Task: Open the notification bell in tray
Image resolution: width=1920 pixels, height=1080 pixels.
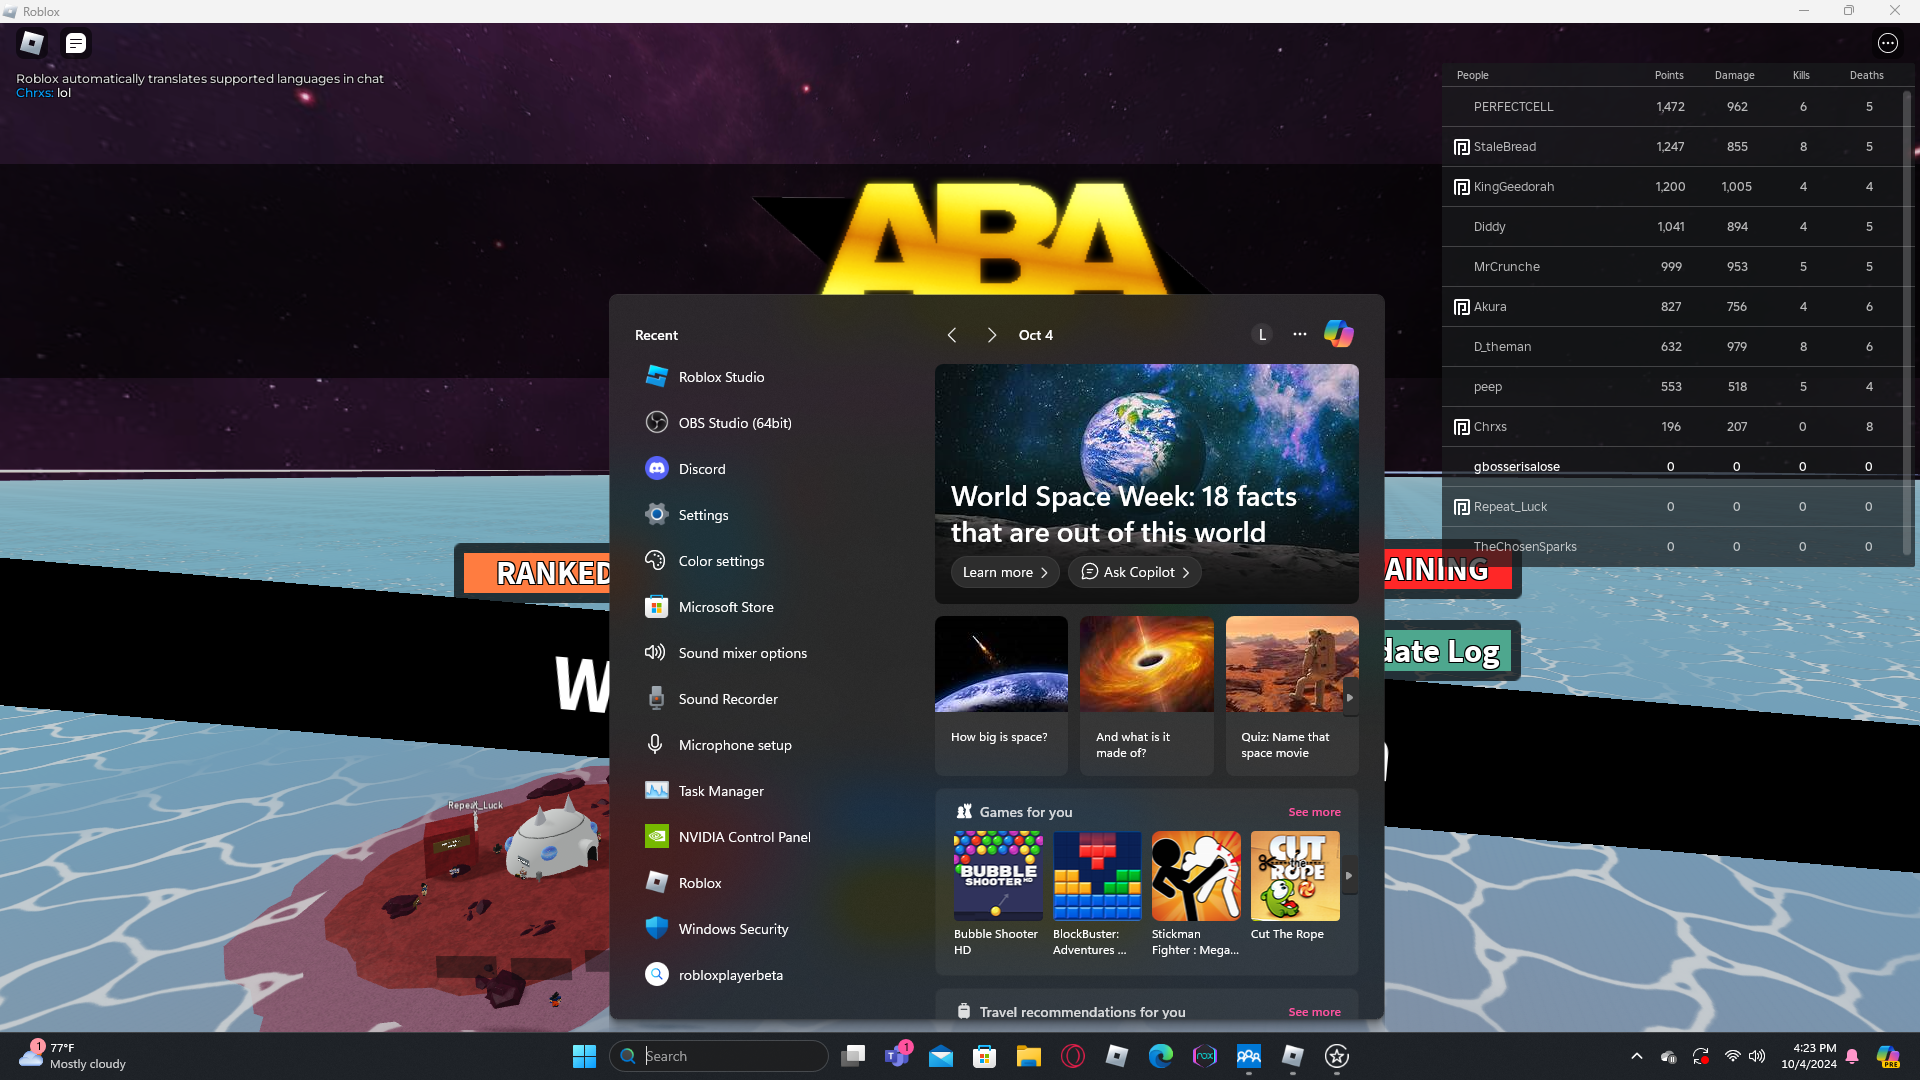Action: [x=1852, y=1056]
